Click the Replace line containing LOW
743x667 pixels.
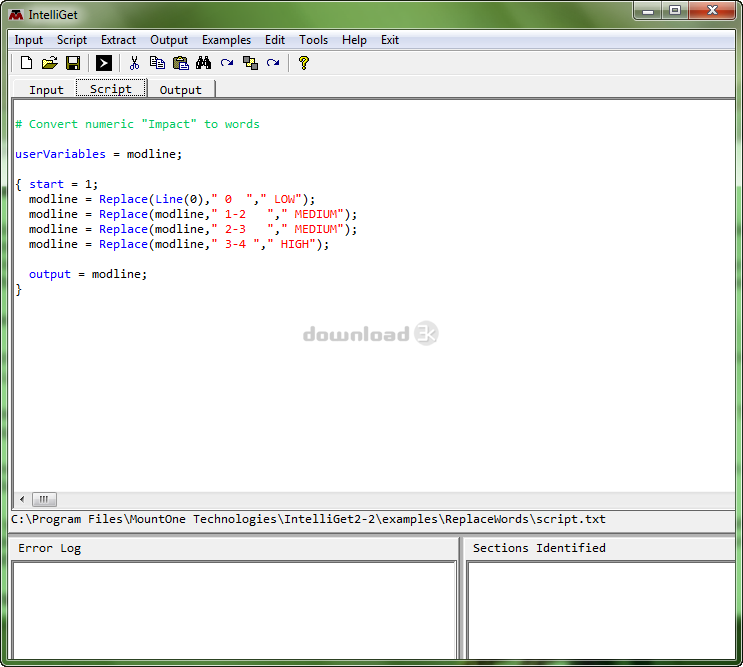coord(172,199)
